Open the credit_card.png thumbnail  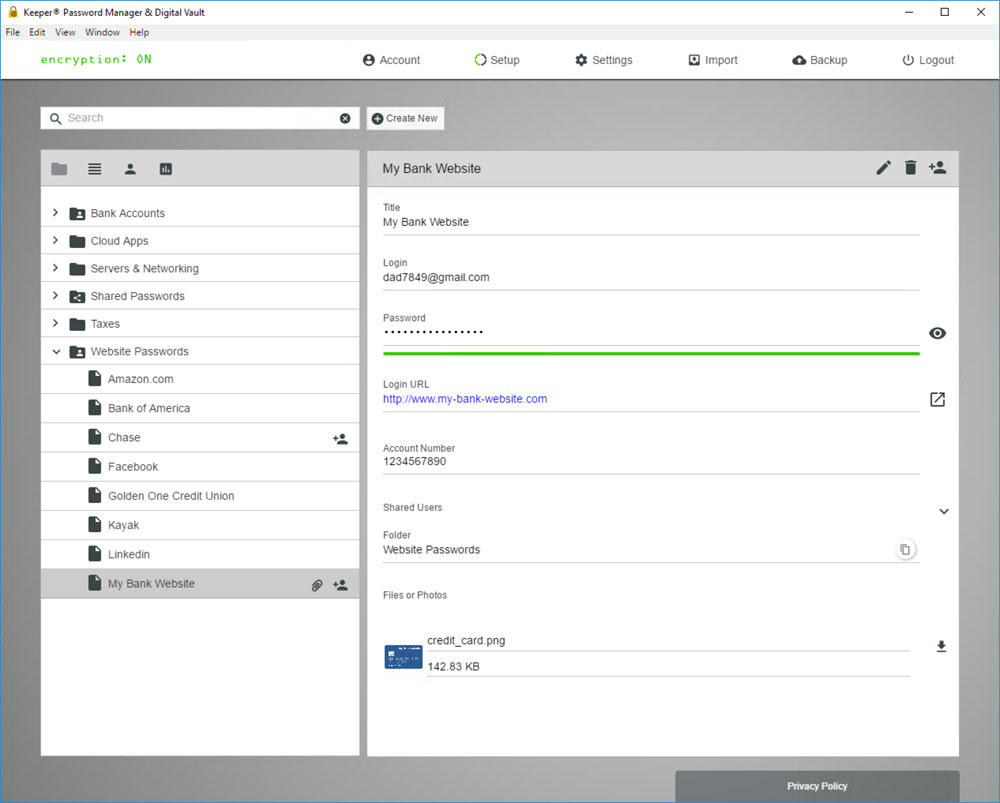click(x=403, y=657)
